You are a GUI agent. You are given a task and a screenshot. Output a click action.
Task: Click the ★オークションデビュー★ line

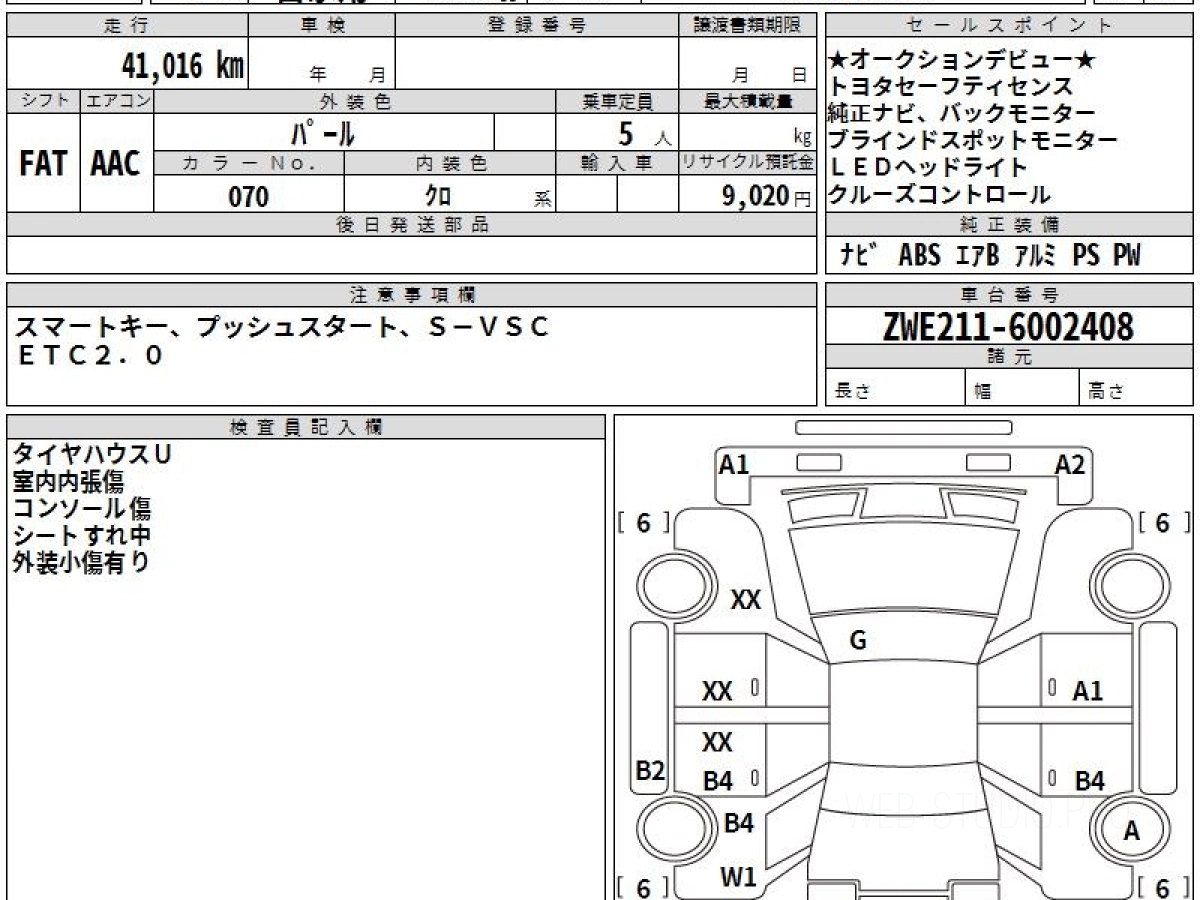pyautogui.click(x=963, y=60)
